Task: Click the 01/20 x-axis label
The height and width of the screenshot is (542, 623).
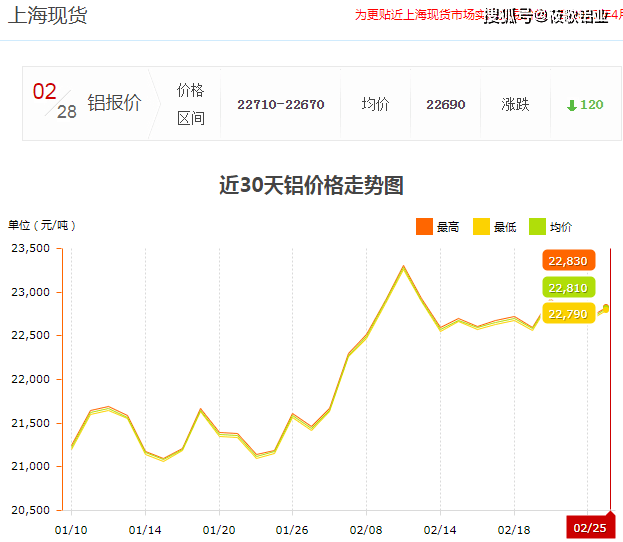Action: pyautogui.click(x=219, y=530)
